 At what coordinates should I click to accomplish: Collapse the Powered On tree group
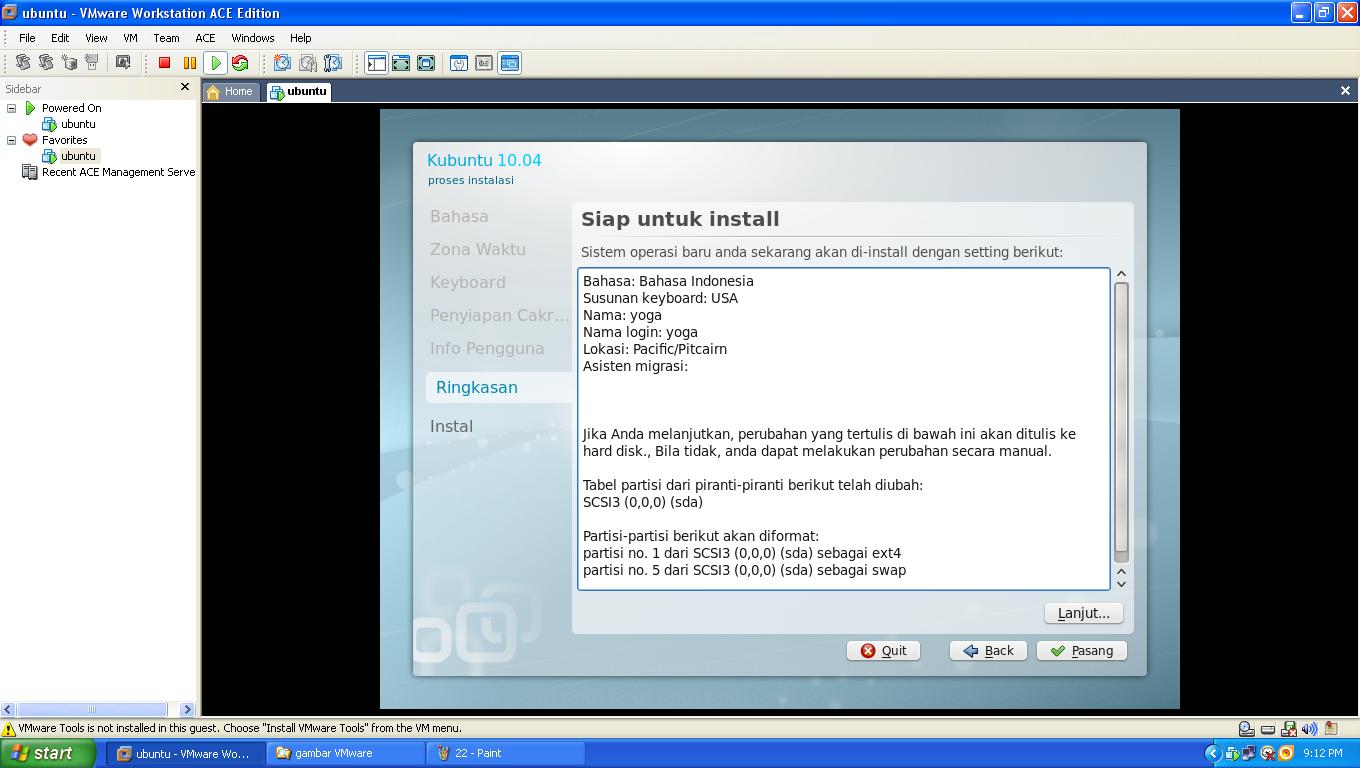pos(12,108)
